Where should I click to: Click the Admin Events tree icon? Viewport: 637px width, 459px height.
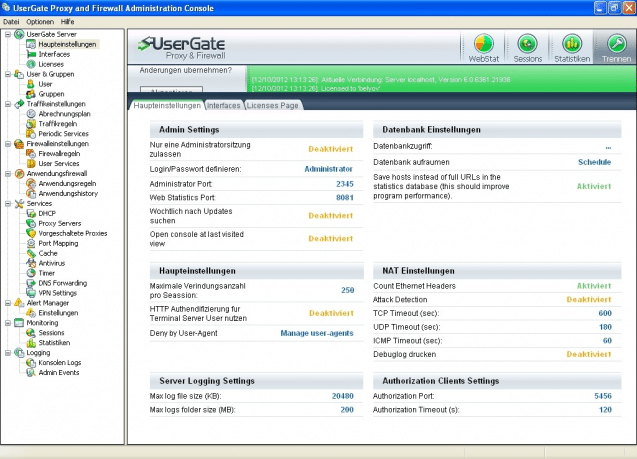pos(31,372)
